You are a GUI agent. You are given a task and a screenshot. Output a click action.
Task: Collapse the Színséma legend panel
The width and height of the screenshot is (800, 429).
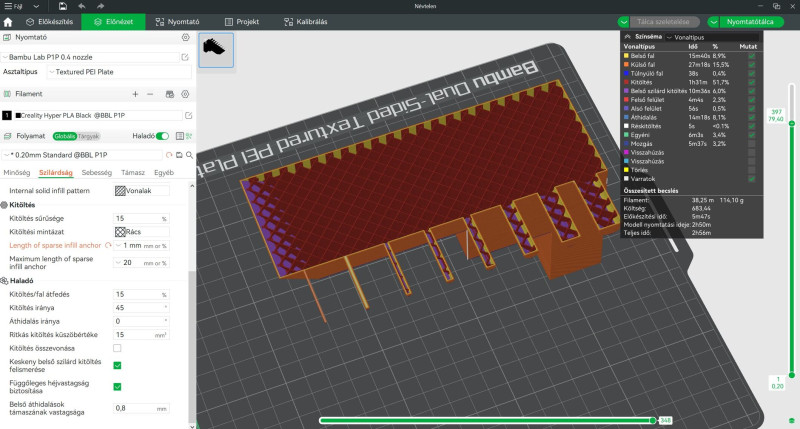[x=628, y=37]
